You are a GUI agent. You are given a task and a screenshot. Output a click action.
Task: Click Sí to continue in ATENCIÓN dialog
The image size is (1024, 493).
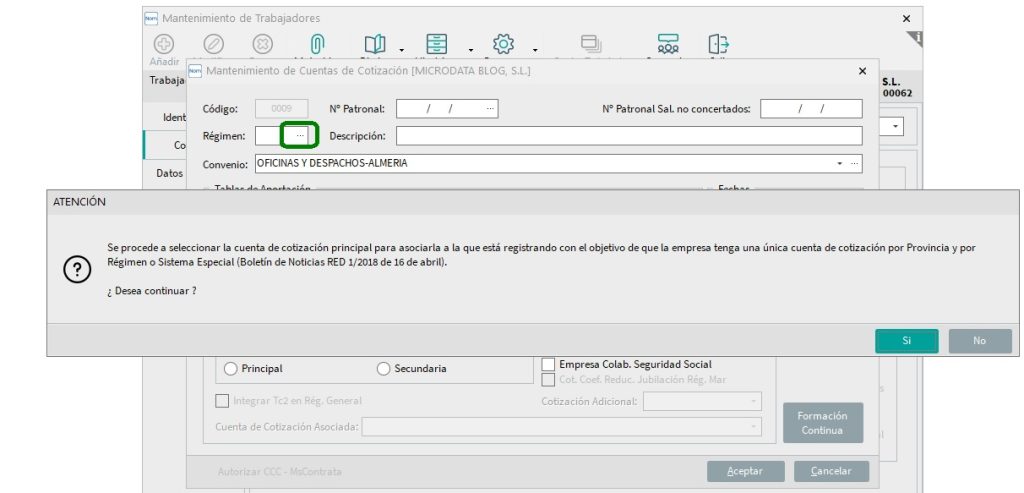pos(906,341)
